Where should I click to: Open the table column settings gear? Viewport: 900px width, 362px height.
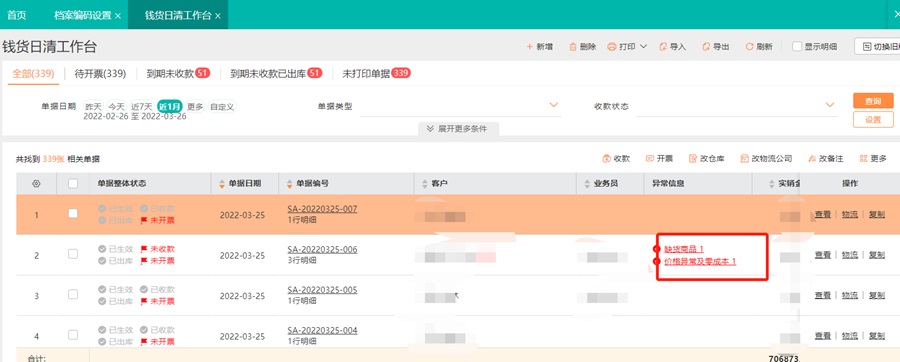(x=36, y=184)
